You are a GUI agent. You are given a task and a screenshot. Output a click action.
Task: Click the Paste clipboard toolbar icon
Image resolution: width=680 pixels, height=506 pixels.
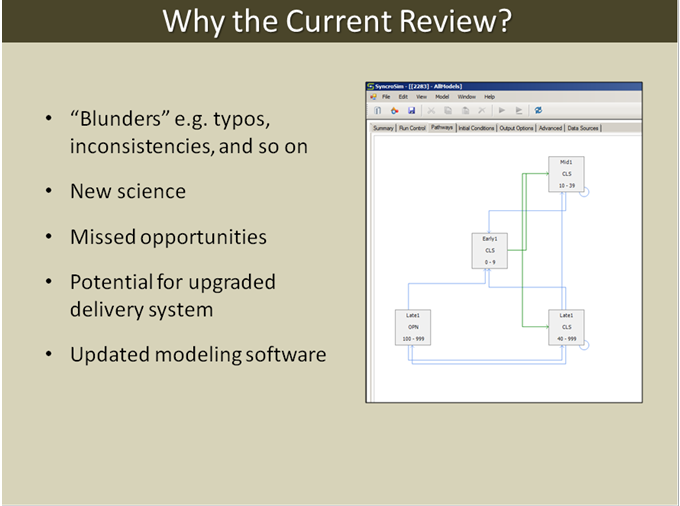pyautogui.click(x=465, y=111)
